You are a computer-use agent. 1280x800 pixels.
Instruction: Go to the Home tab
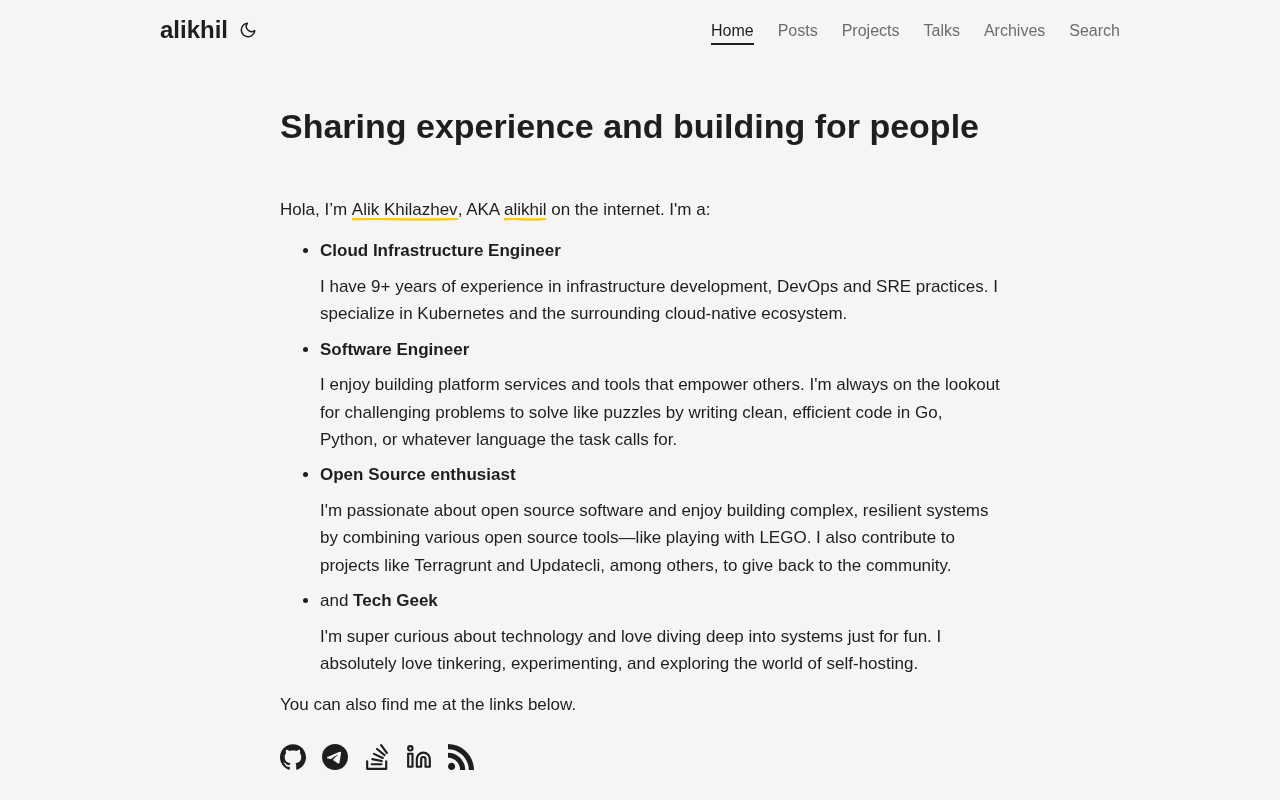click(732, 31)
